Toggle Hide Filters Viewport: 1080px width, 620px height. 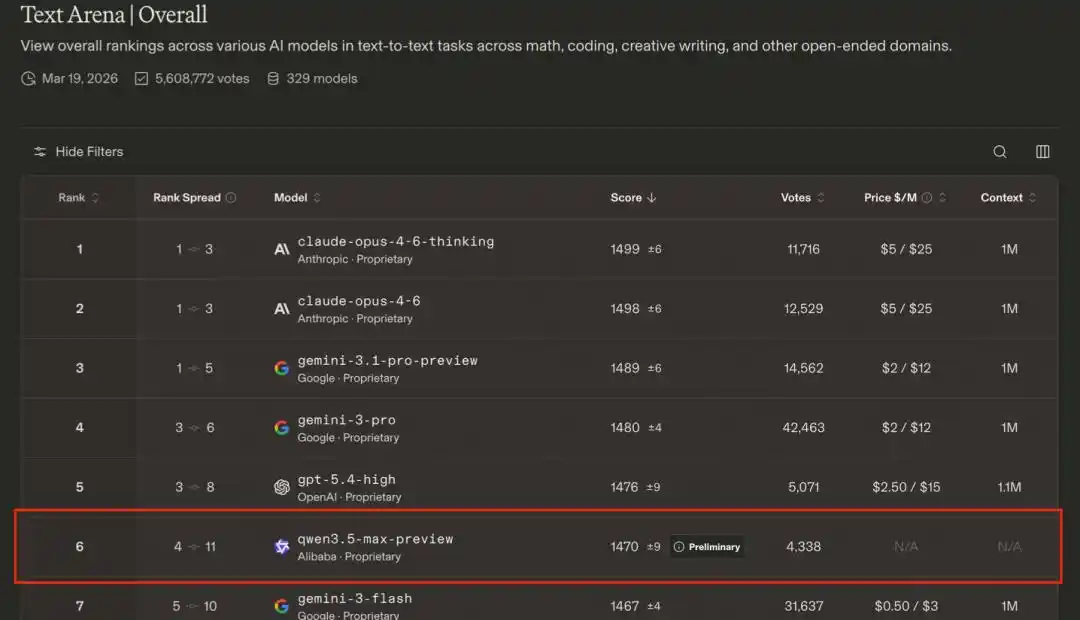78,152
